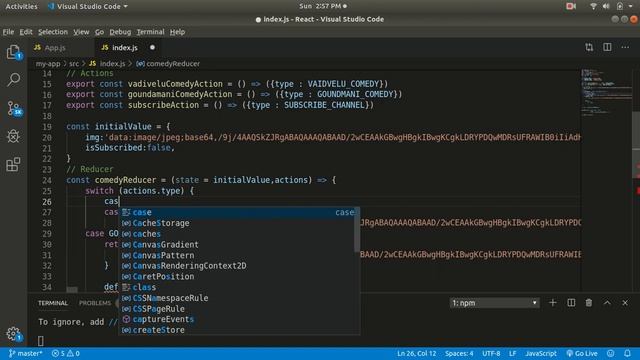Screen dimensions: 640x360
Task: Click the screen recording indicator in top bar
Action: 571,6
